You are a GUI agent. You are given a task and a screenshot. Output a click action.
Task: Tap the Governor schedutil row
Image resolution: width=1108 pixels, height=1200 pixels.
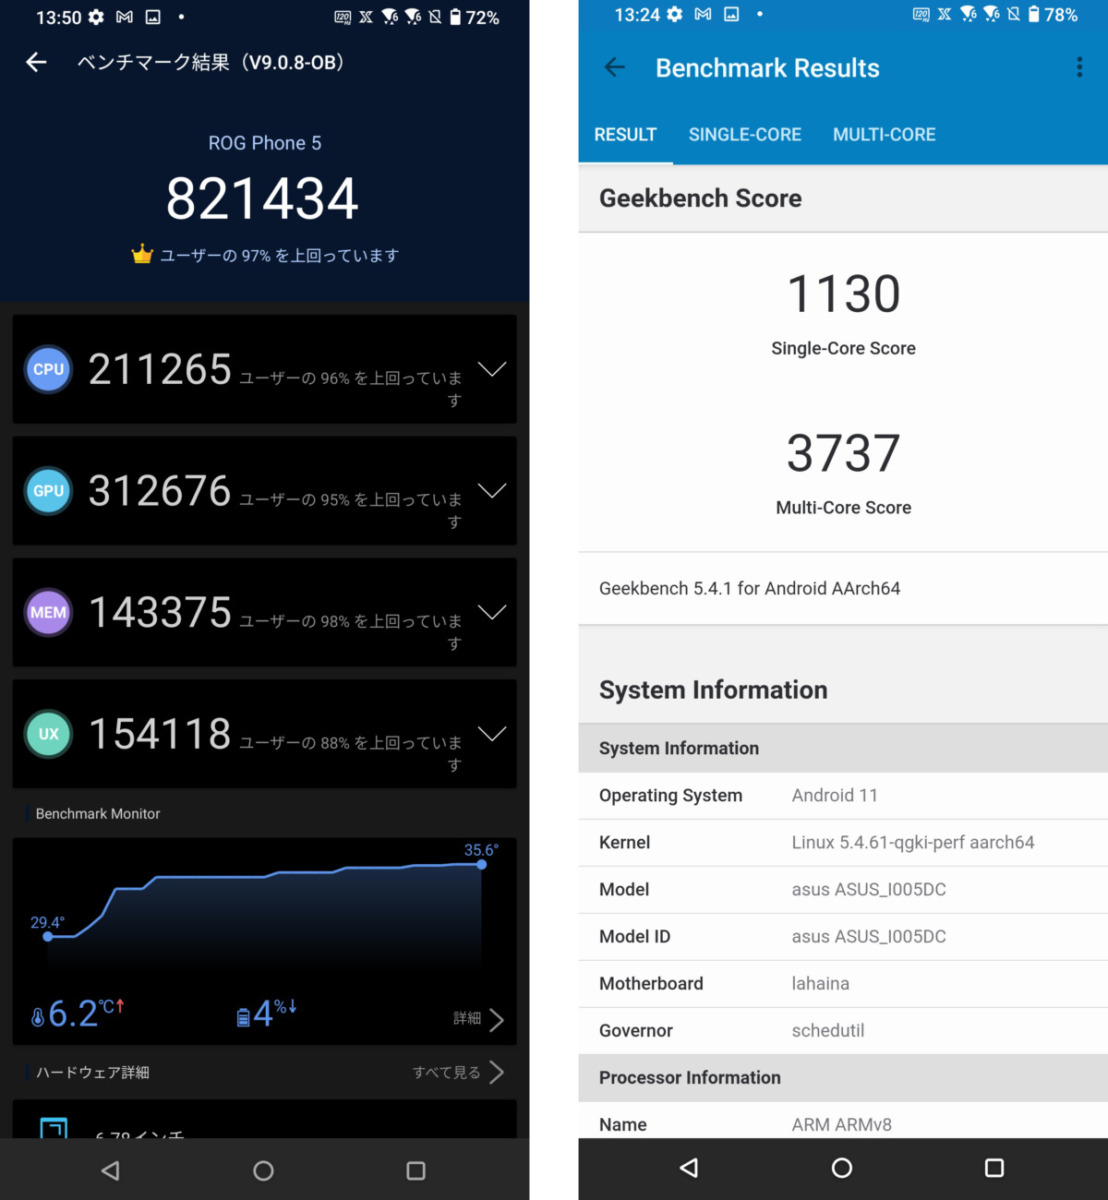pos(843,1030)
